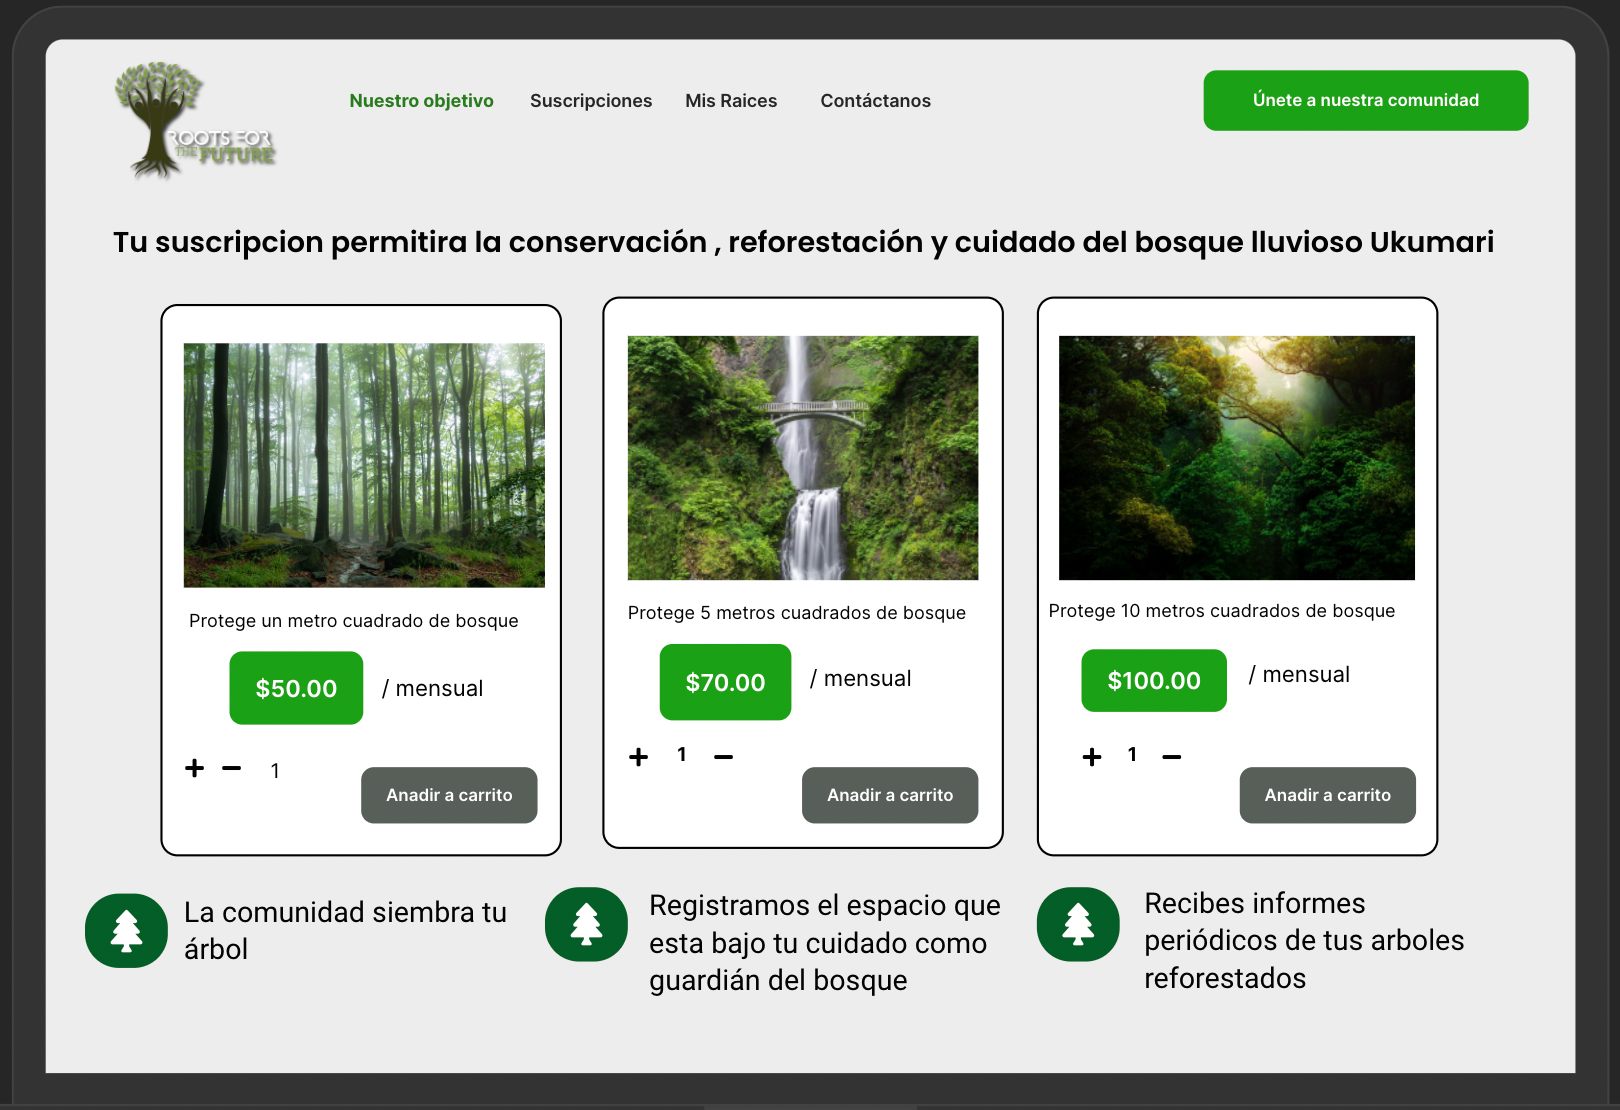Click text Protege 5 metros cuadrados de bosque

point(797,613)
